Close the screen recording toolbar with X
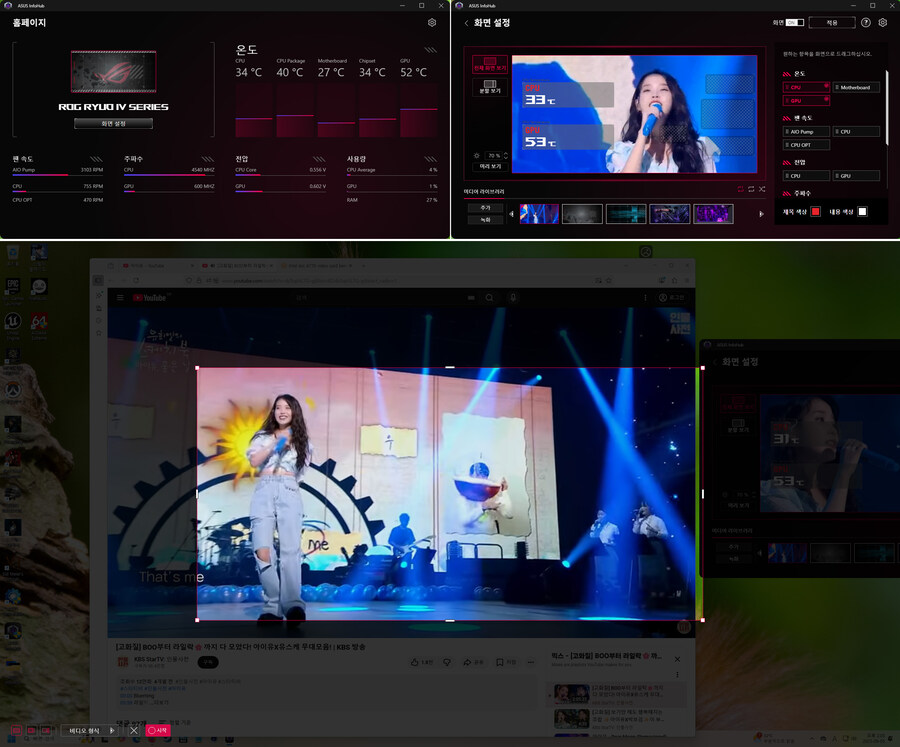 coord(134,730)
